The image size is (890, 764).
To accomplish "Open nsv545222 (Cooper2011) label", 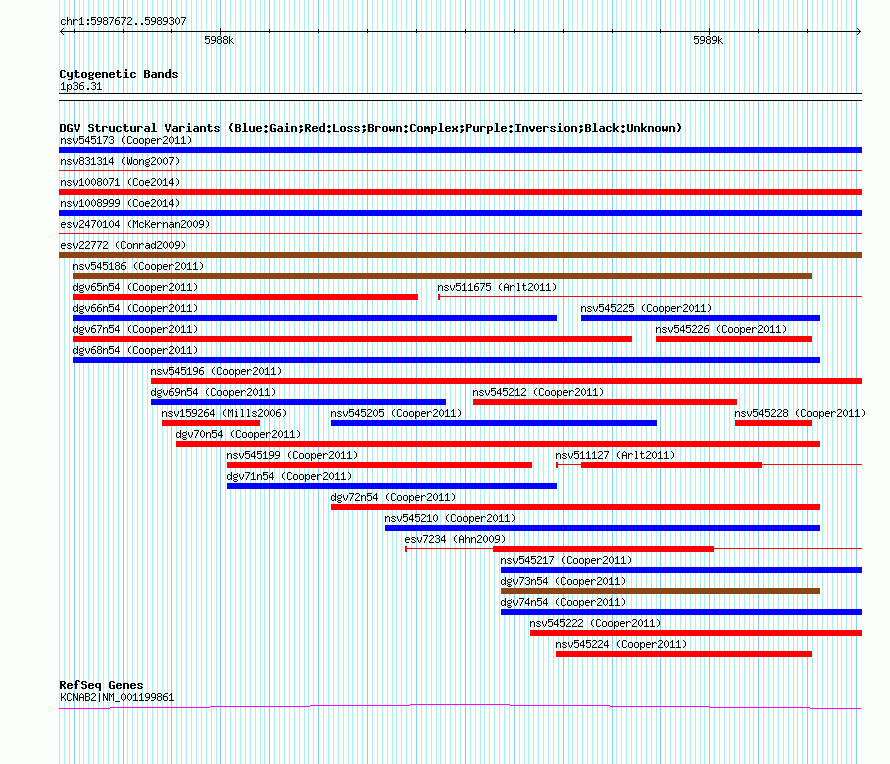I will point(595,623).
